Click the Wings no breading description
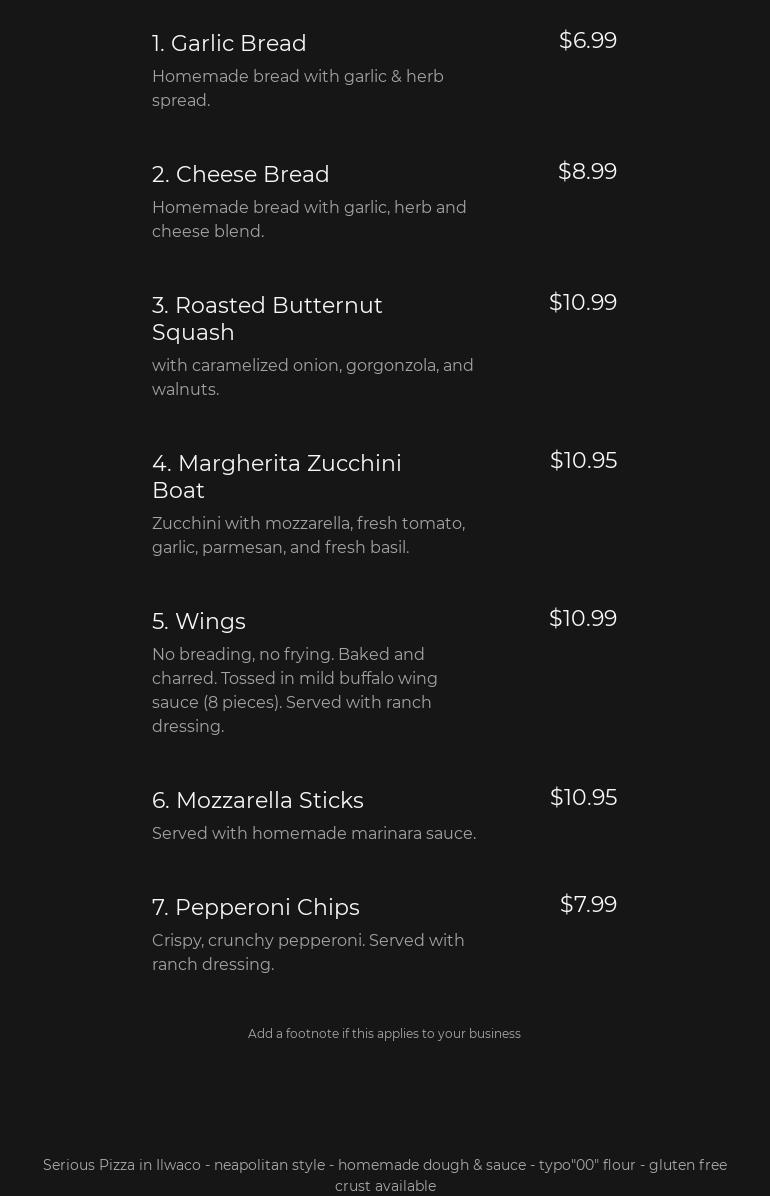 pyautogui.click(x=295, y=691)
